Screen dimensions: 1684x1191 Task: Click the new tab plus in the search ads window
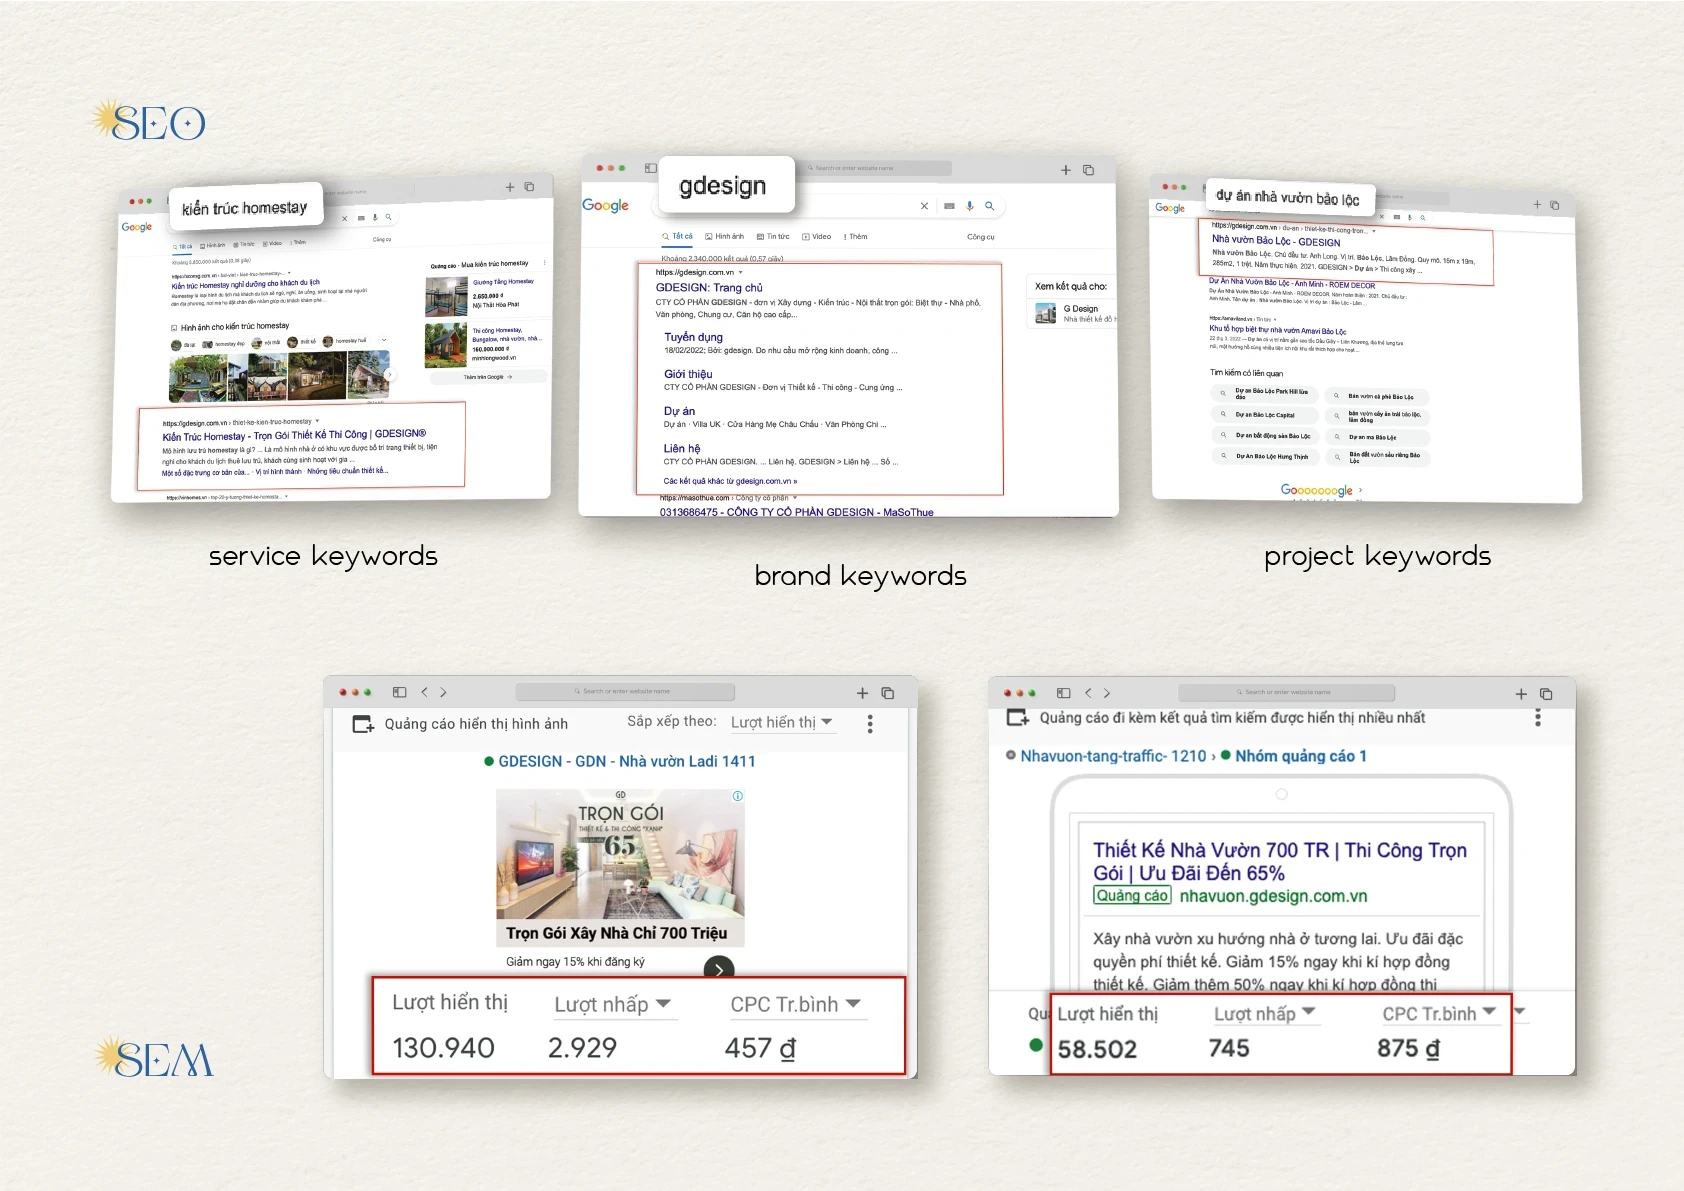pos(1521,693)
